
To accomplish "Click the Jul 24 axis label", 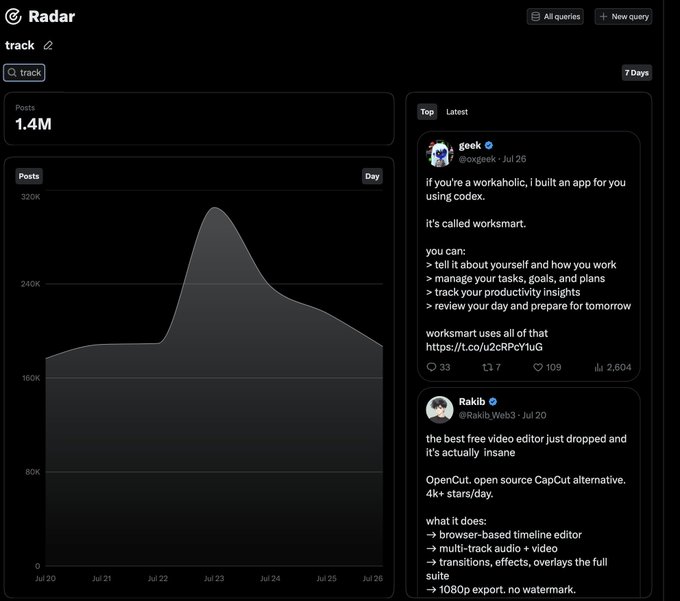I will click(x=270, y=578).
